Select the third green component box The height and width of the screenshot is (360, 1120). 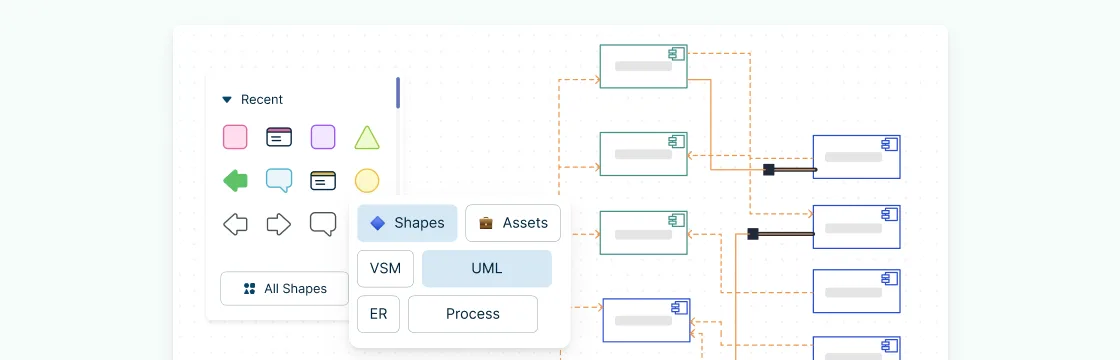(644, 233)
